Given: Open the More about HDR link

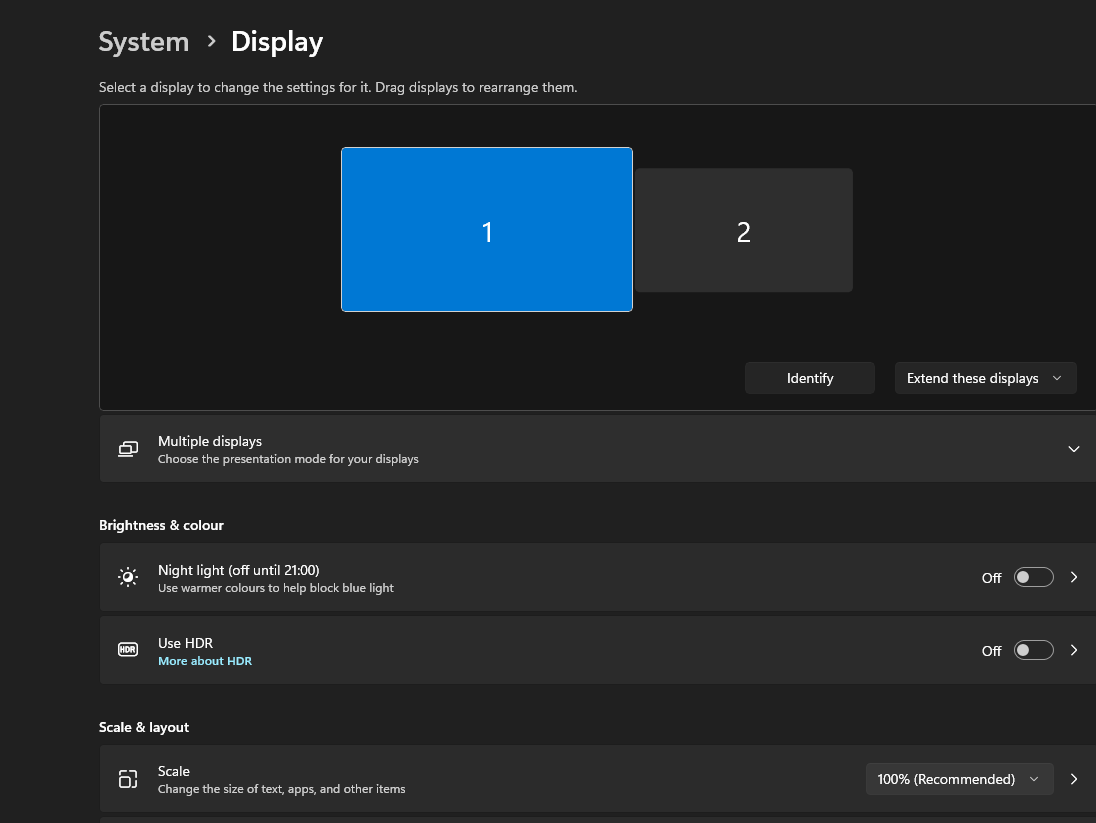Looking at the screenshot, I should pyautogui.click(x=205, y=661).
